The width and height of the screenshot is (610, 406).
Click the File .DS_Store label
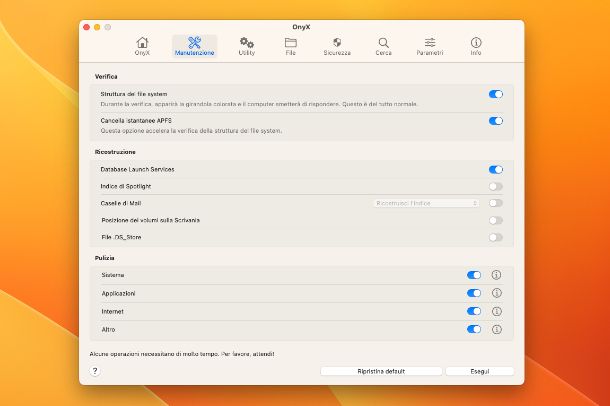coord(121,237)
